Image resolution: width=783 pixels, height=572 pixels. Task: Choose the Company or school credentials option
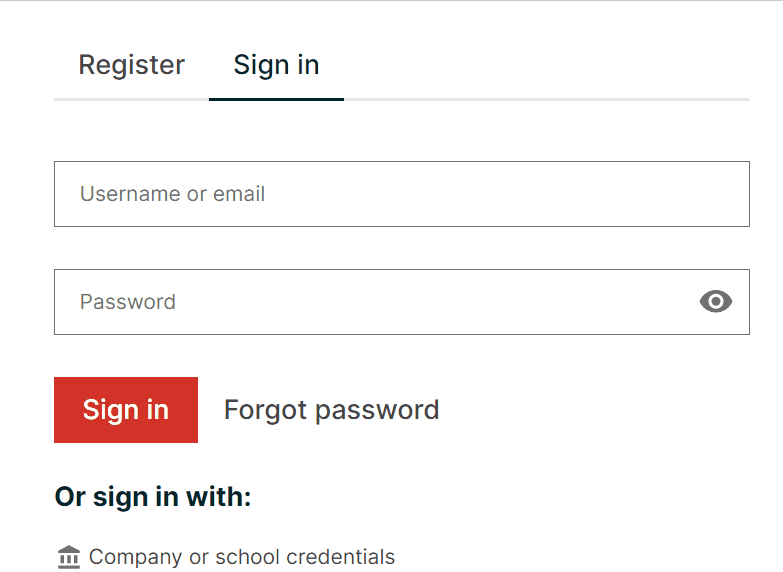pos(241,557)
